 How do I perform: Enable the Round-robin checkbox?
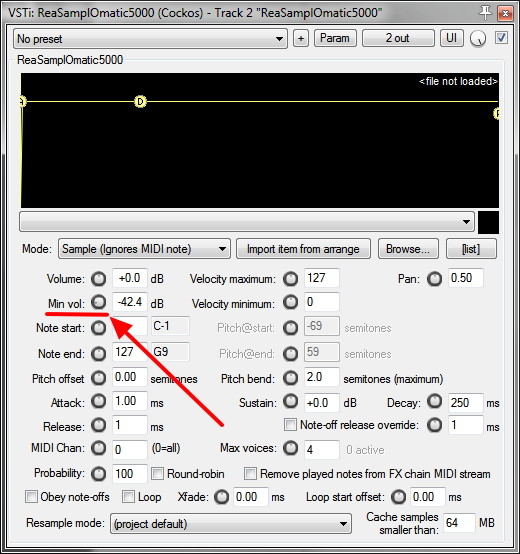[158, 473]
